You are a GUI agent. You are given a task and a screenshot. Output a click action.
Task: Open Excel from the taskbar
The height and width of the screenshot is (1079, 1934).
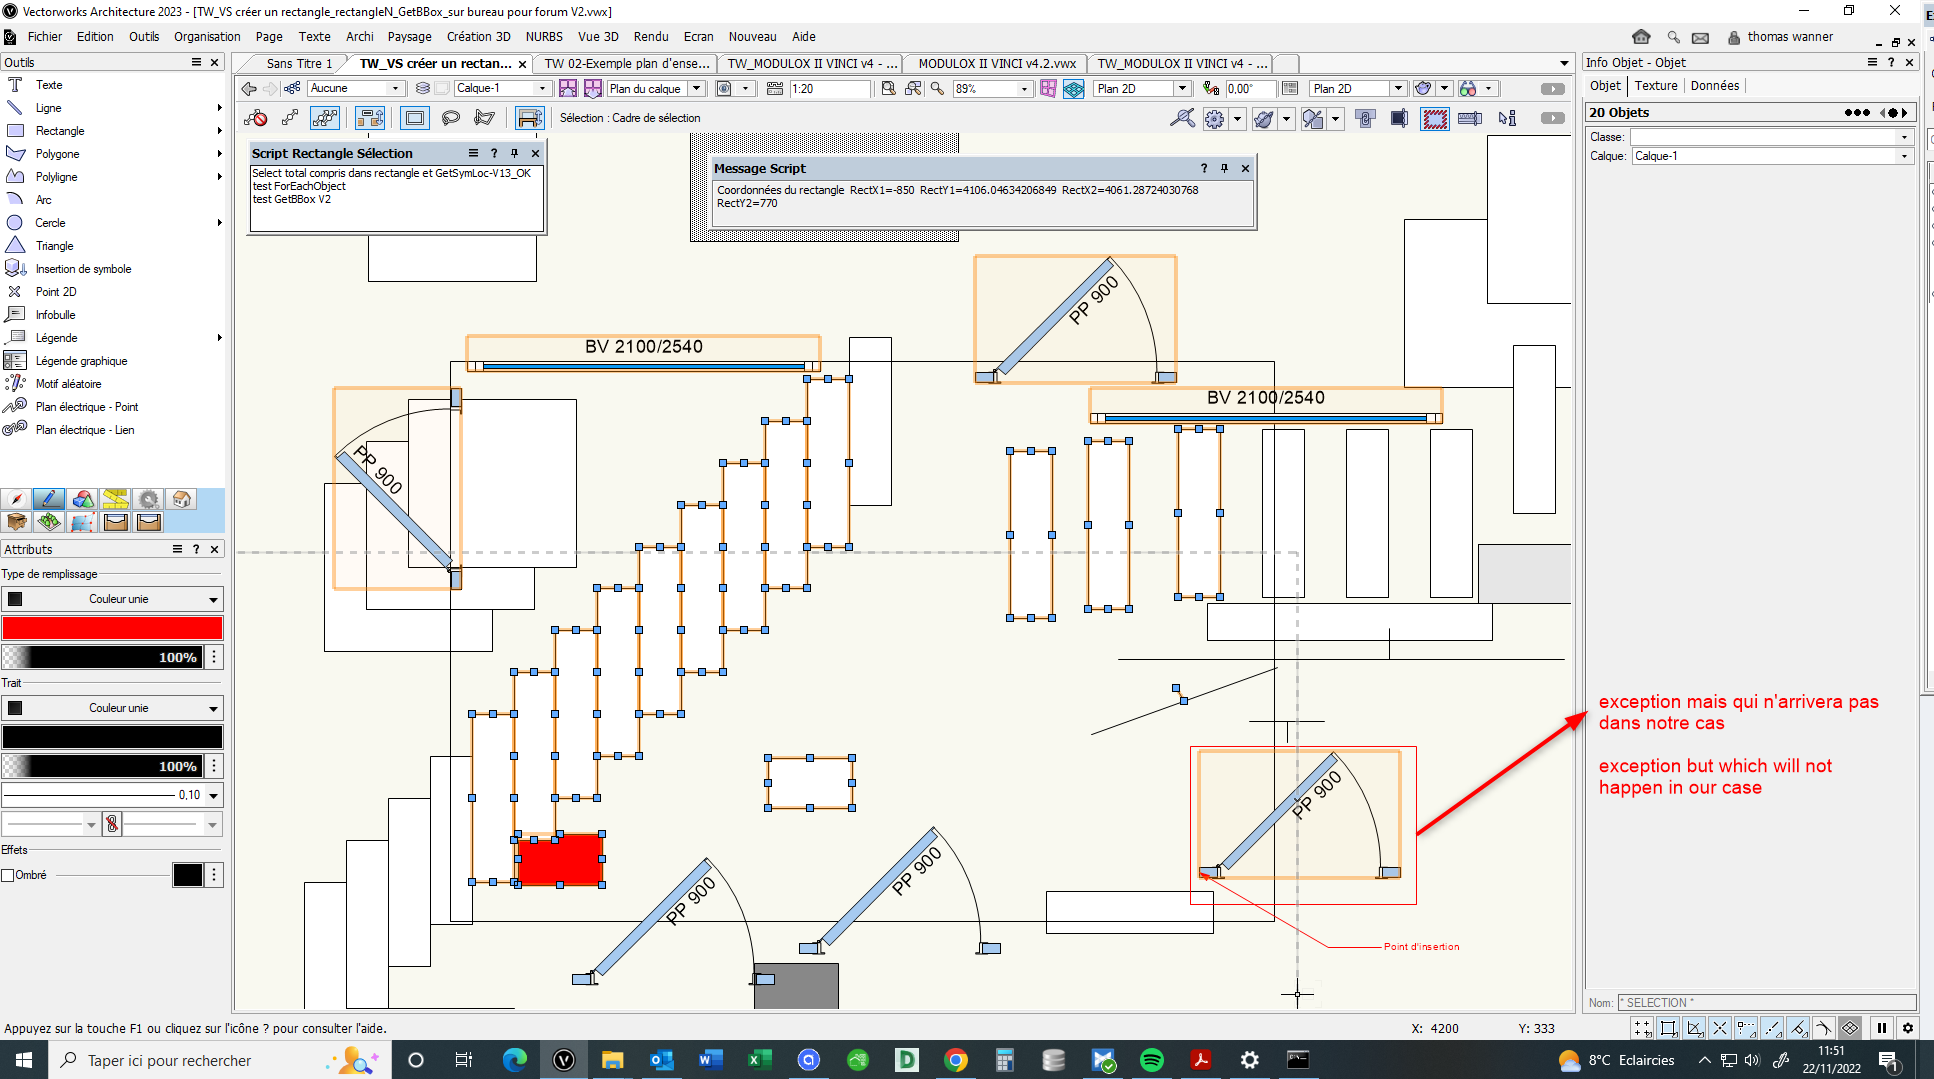pyautogui.click(x=759, y=1060)
